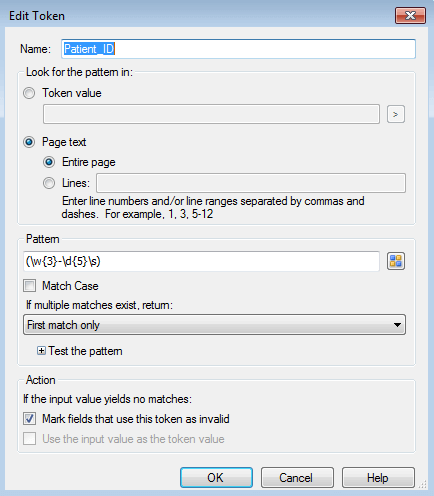
Task: Select the Lines radio option
Action: [49, 183]
